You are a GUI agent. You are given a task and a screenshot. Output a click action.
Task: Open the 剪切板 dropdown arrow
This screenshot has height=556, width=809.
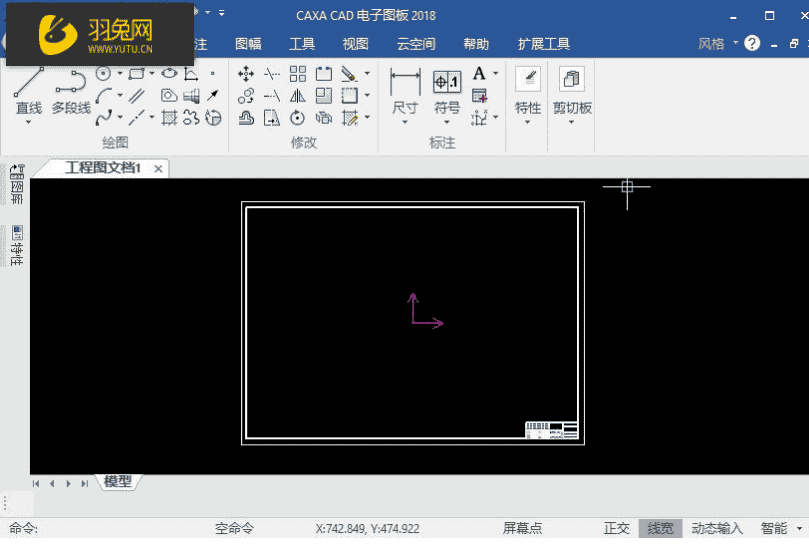pos(571,123)
